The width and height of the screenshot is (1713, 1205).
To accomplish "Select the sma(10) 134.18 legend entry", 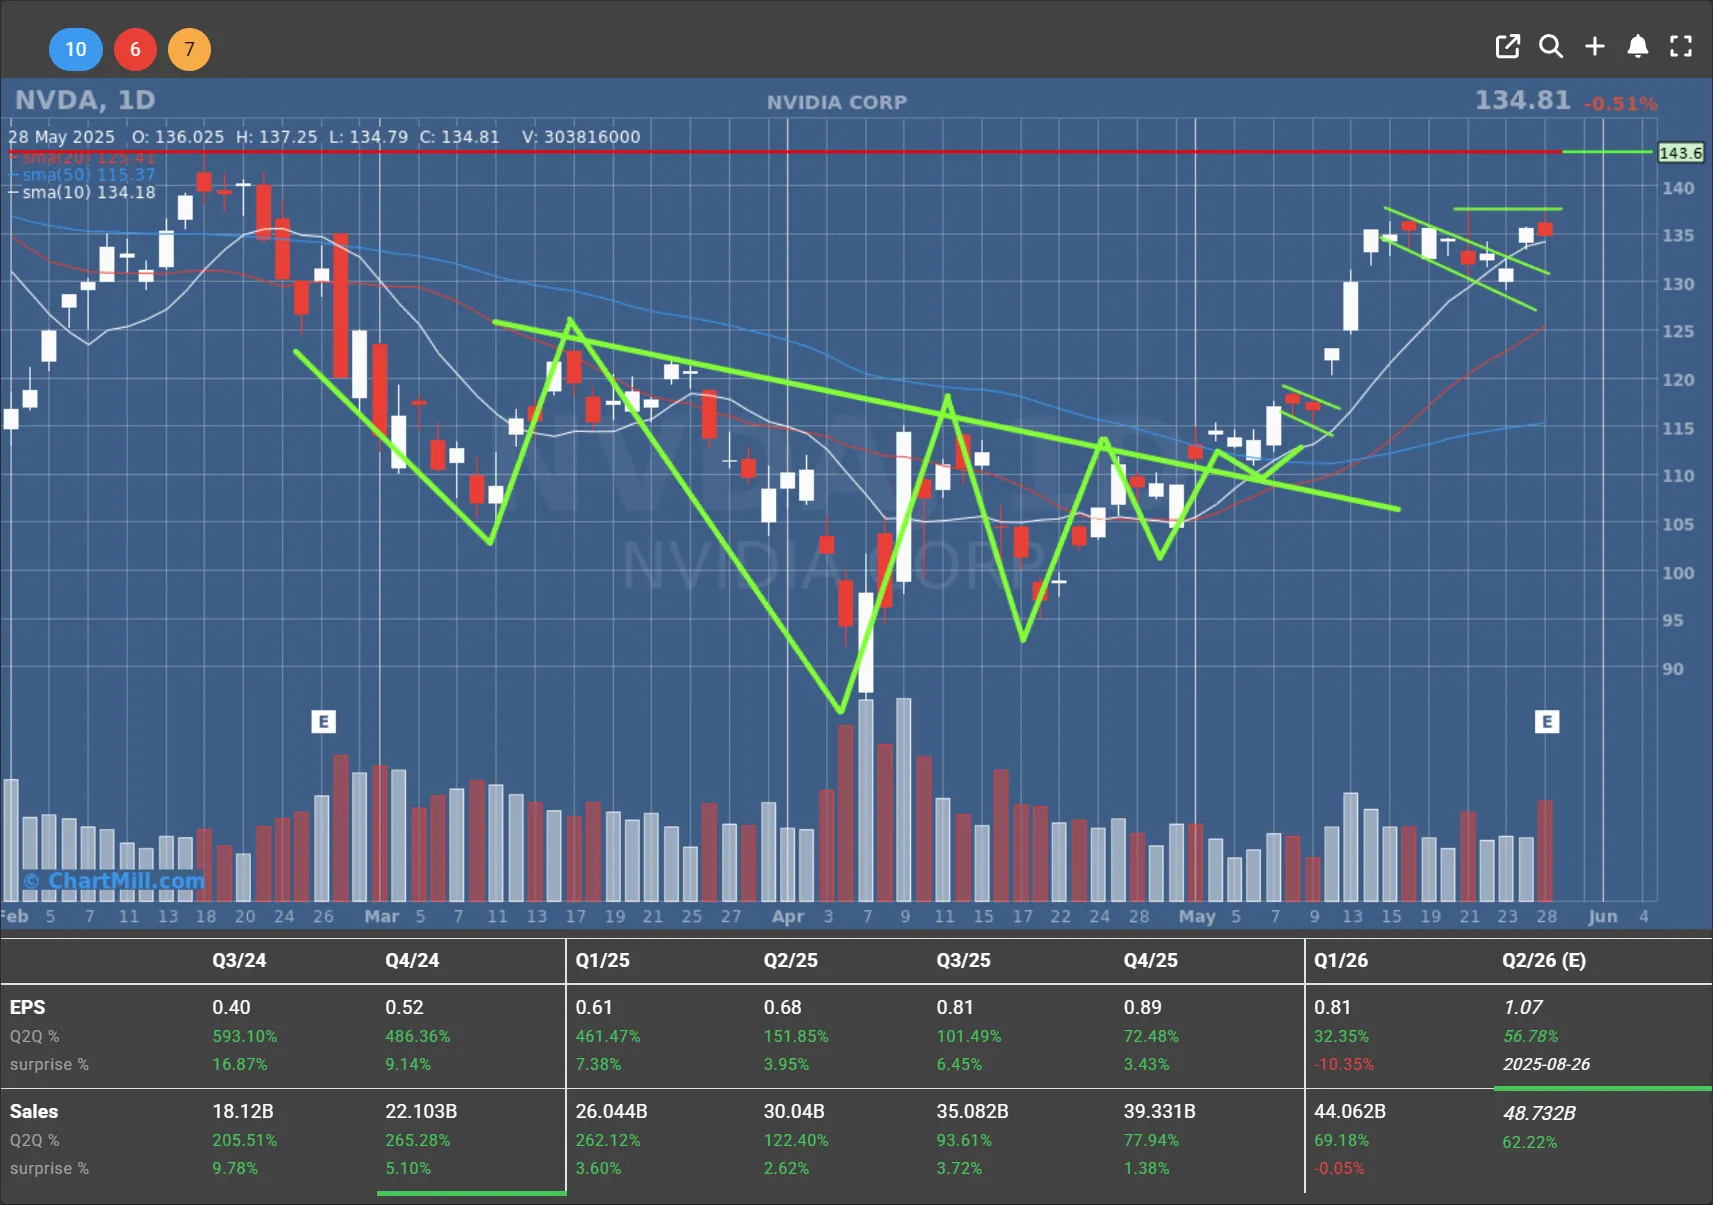I will point(82,192).
